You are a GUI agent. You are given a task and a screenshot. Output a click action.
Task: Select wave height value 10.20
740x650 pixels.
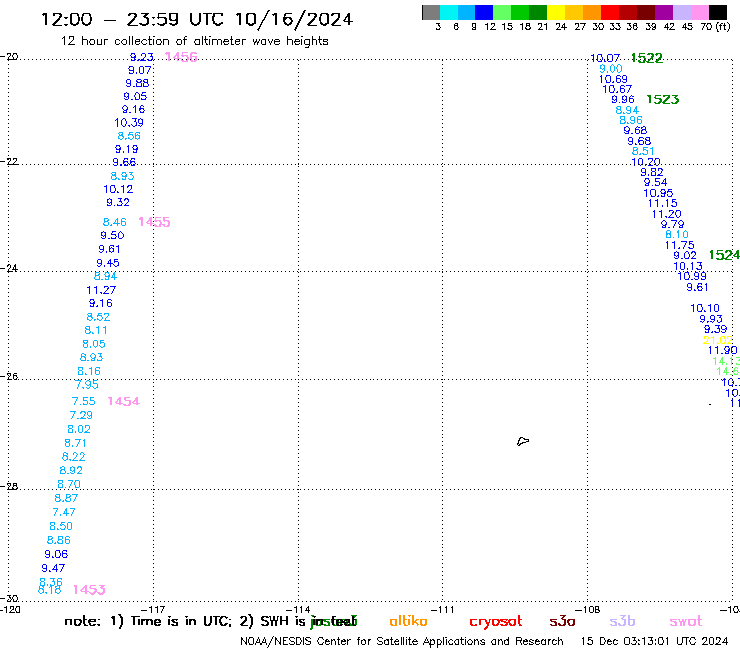[x=646, y=162]
